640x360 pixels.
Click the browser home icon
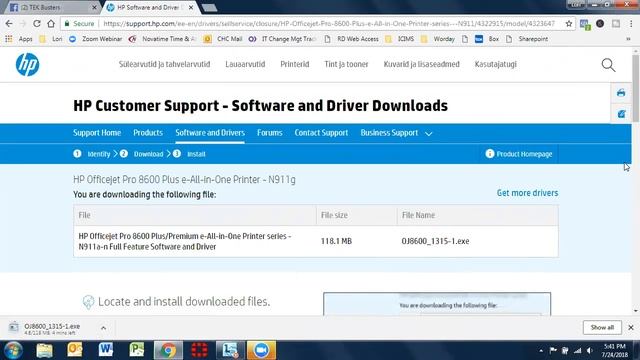[51, 24]
